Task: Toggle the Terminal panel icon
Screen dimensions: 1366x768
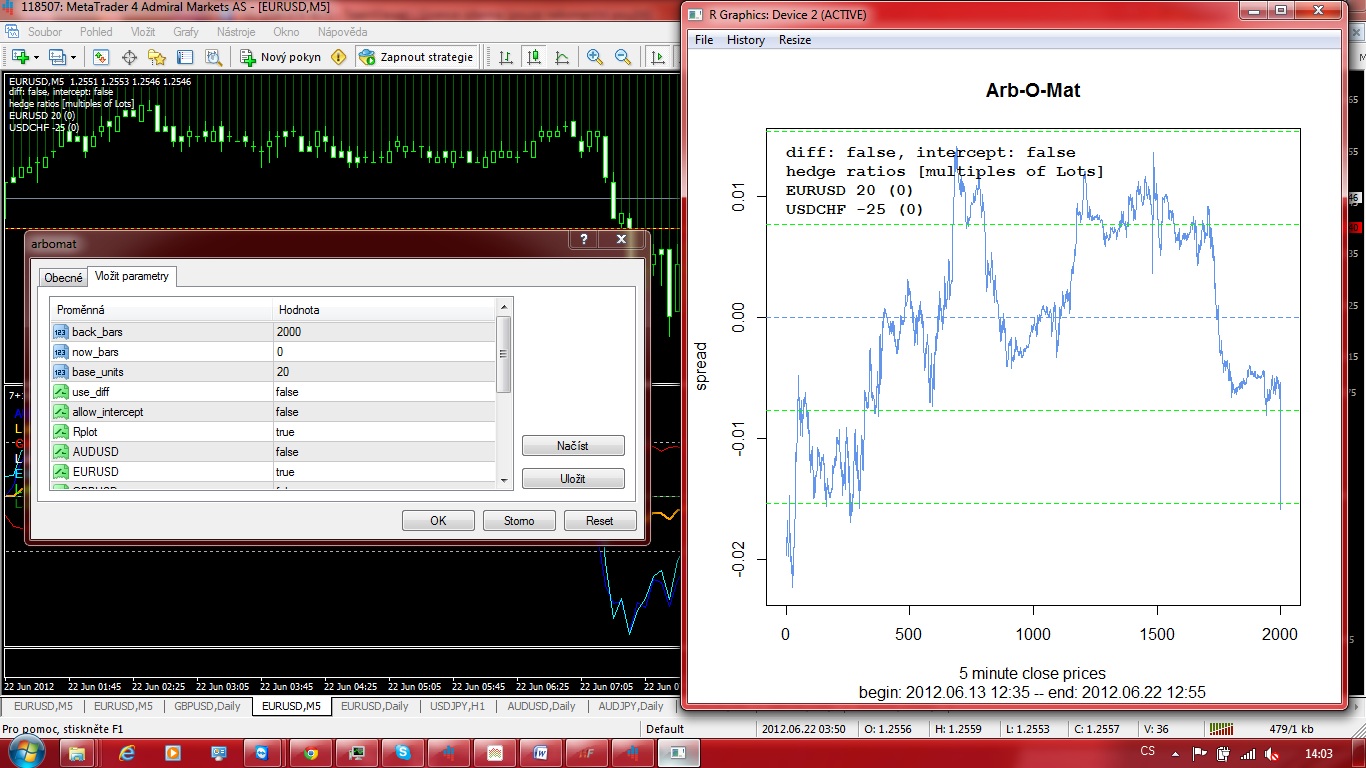Action: 185,57
